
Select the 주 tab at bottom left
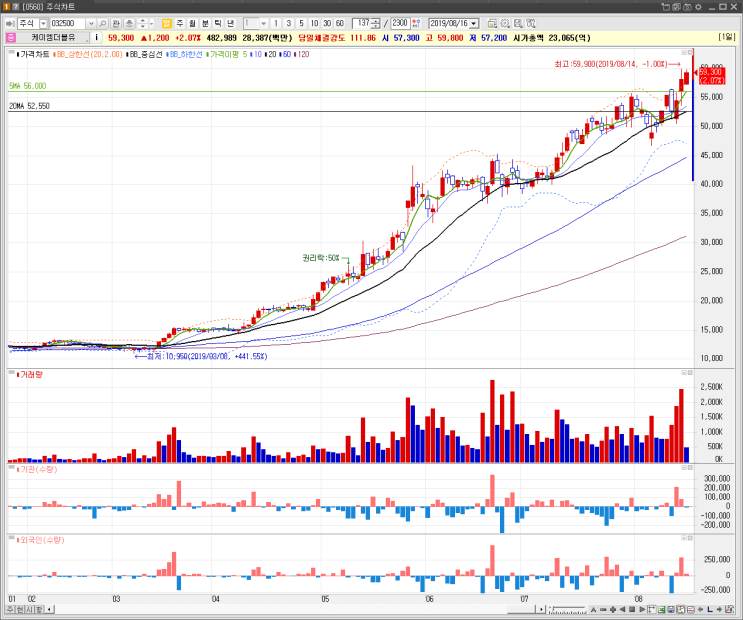[x=10, y=609]
